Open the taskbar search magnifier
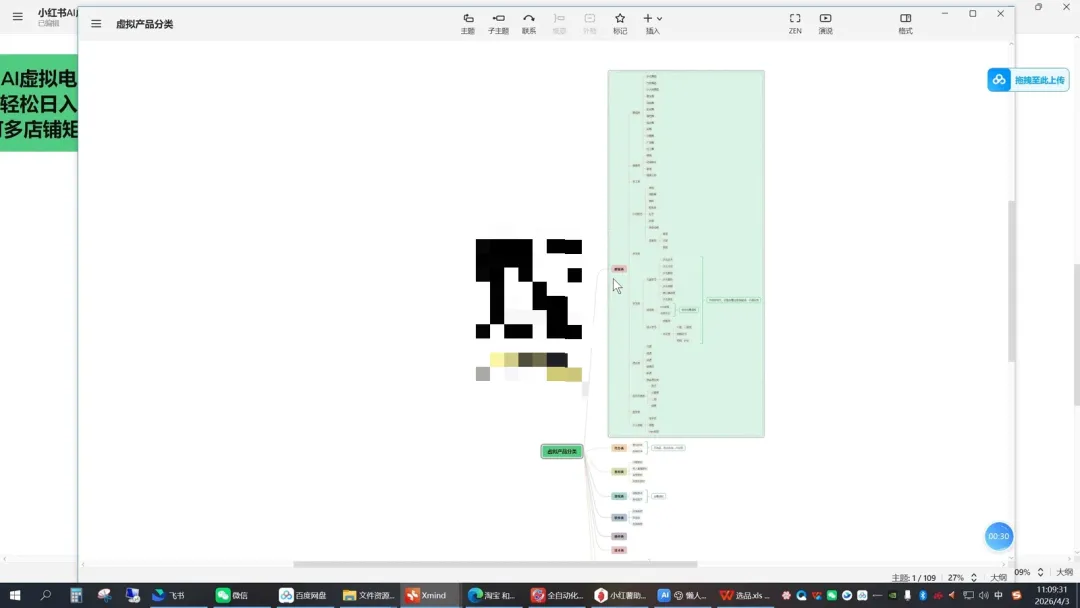Viewport: 1080px width, 608px height. click(x=45, y=595)
